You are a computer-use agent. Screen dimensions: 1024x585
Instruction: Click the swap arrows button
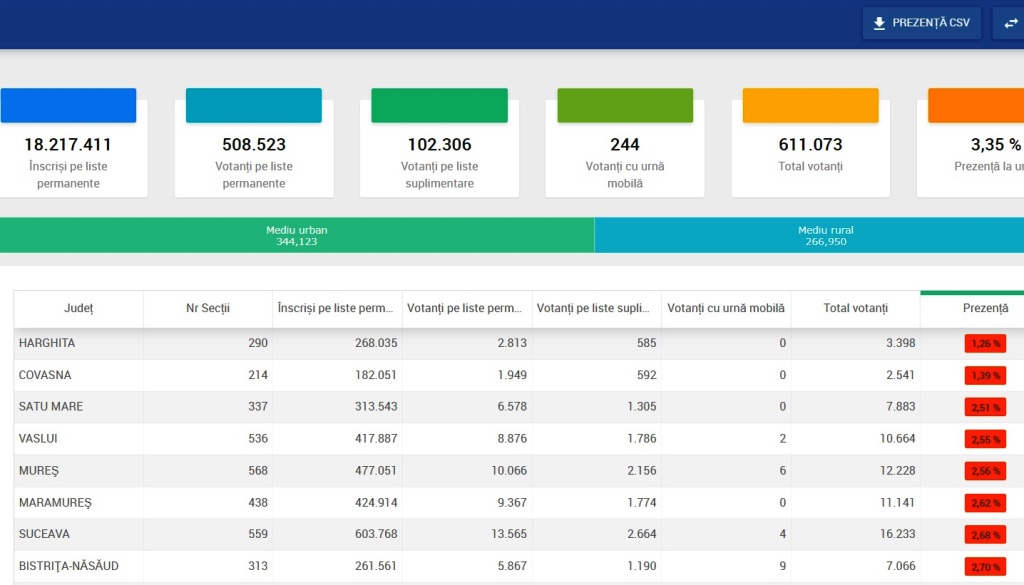click(1010, 23)
